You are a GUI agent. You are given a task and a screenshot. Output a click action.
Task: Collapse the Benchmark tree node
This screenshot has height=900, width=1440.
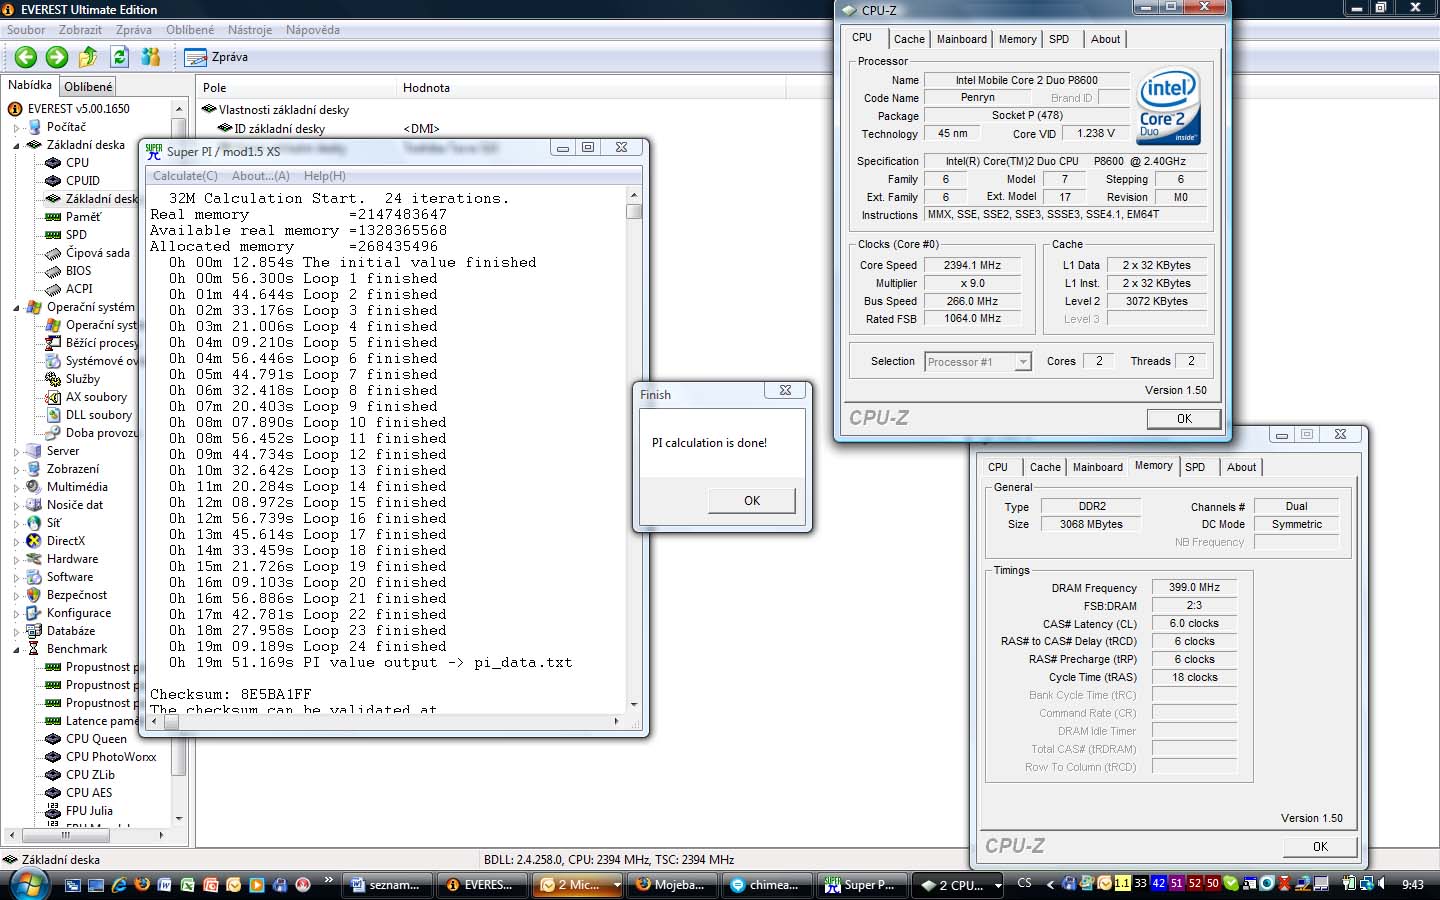[17, 650]
